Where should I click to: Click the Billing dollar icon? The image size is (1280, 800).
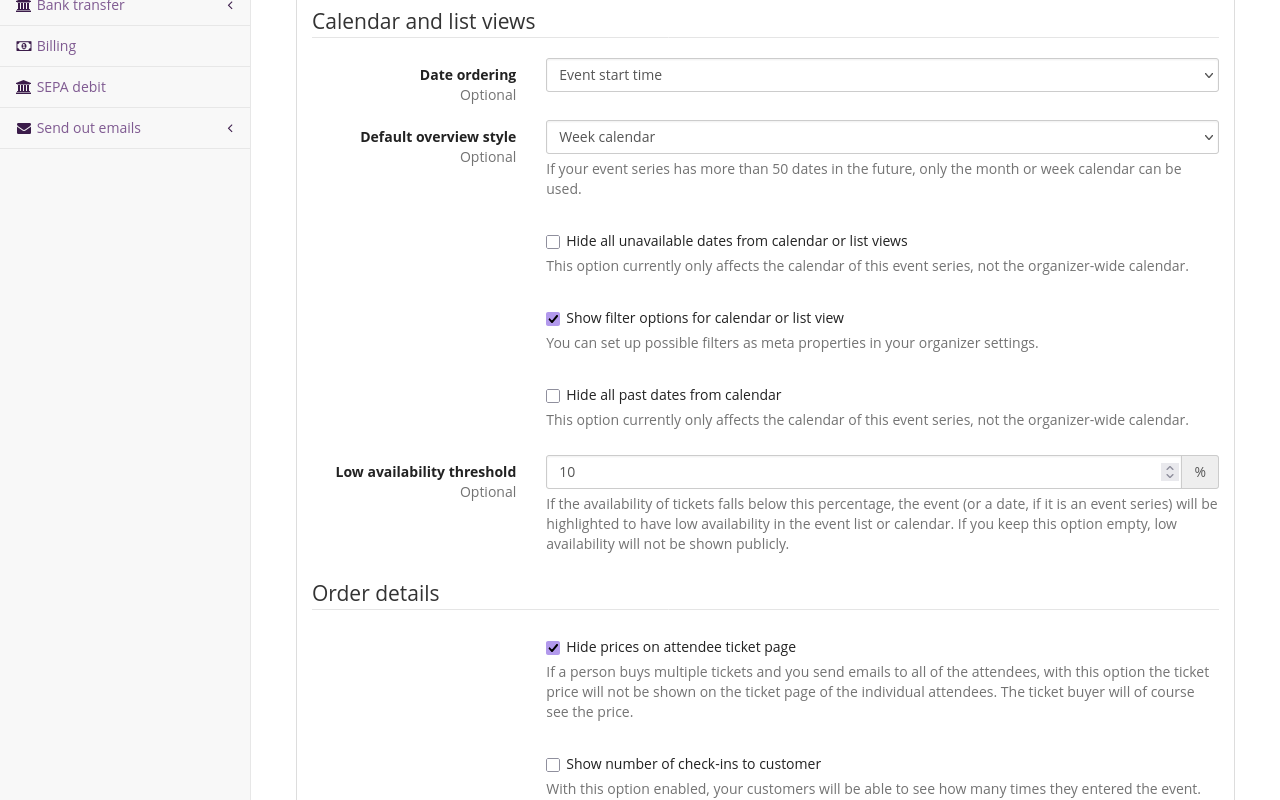24,45
